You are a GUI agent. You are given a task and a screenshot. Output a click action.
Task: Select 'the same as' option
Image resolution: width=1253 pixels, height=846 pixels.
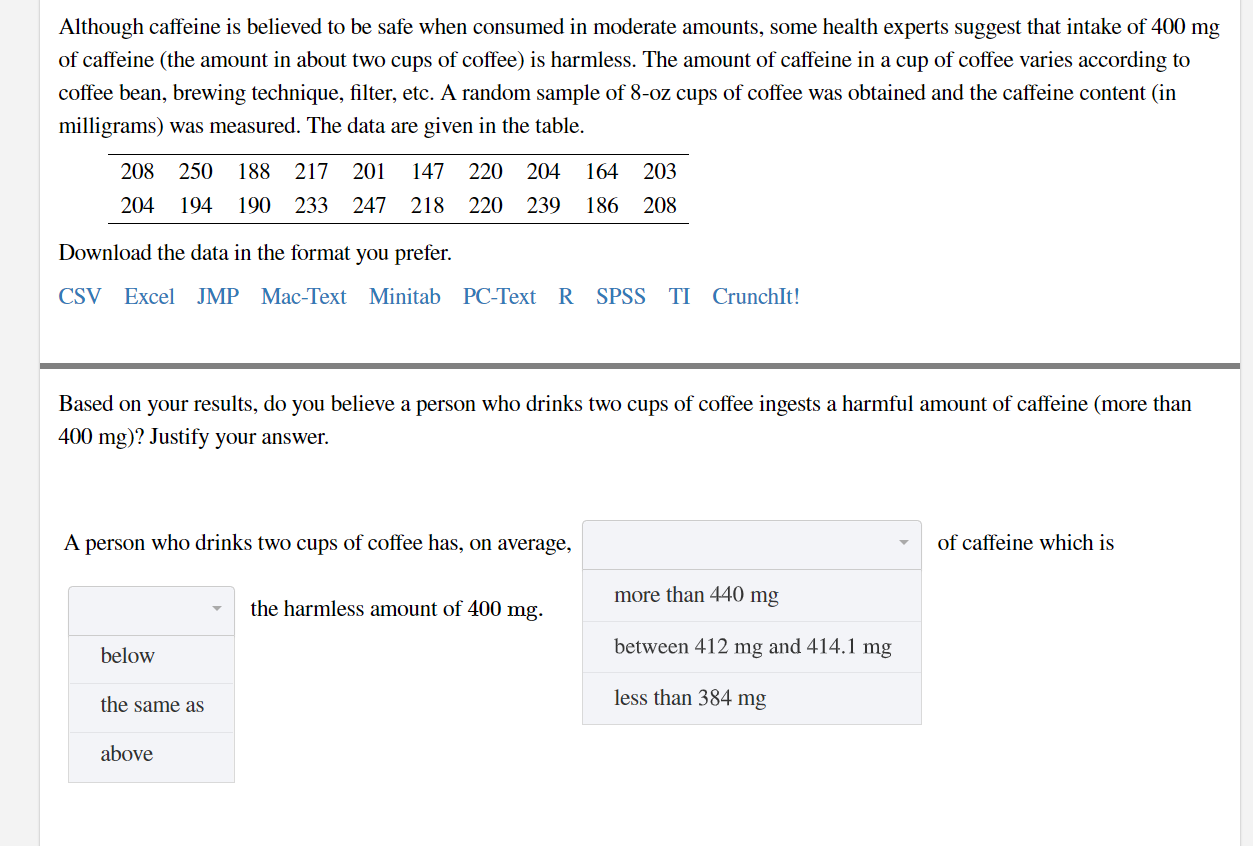click(143, 705)
